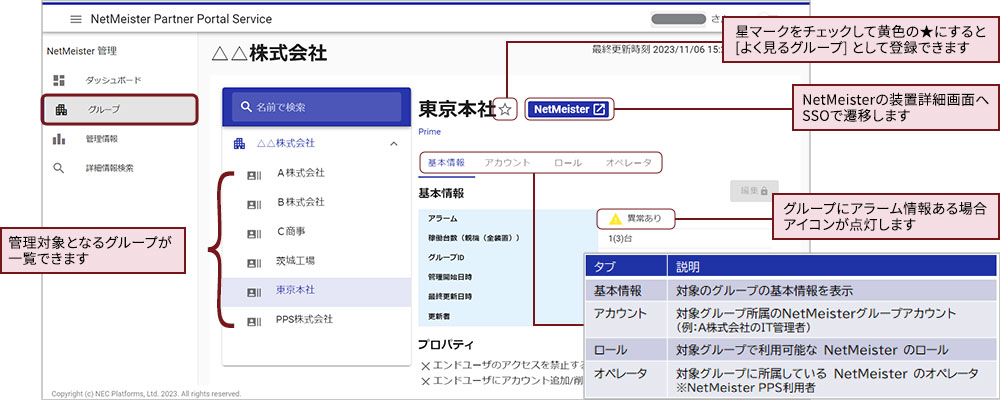This screenshot has height=400, width=1000.
Task: Click the Prime label under 東京本社
Action: click(x=429, y=132)
